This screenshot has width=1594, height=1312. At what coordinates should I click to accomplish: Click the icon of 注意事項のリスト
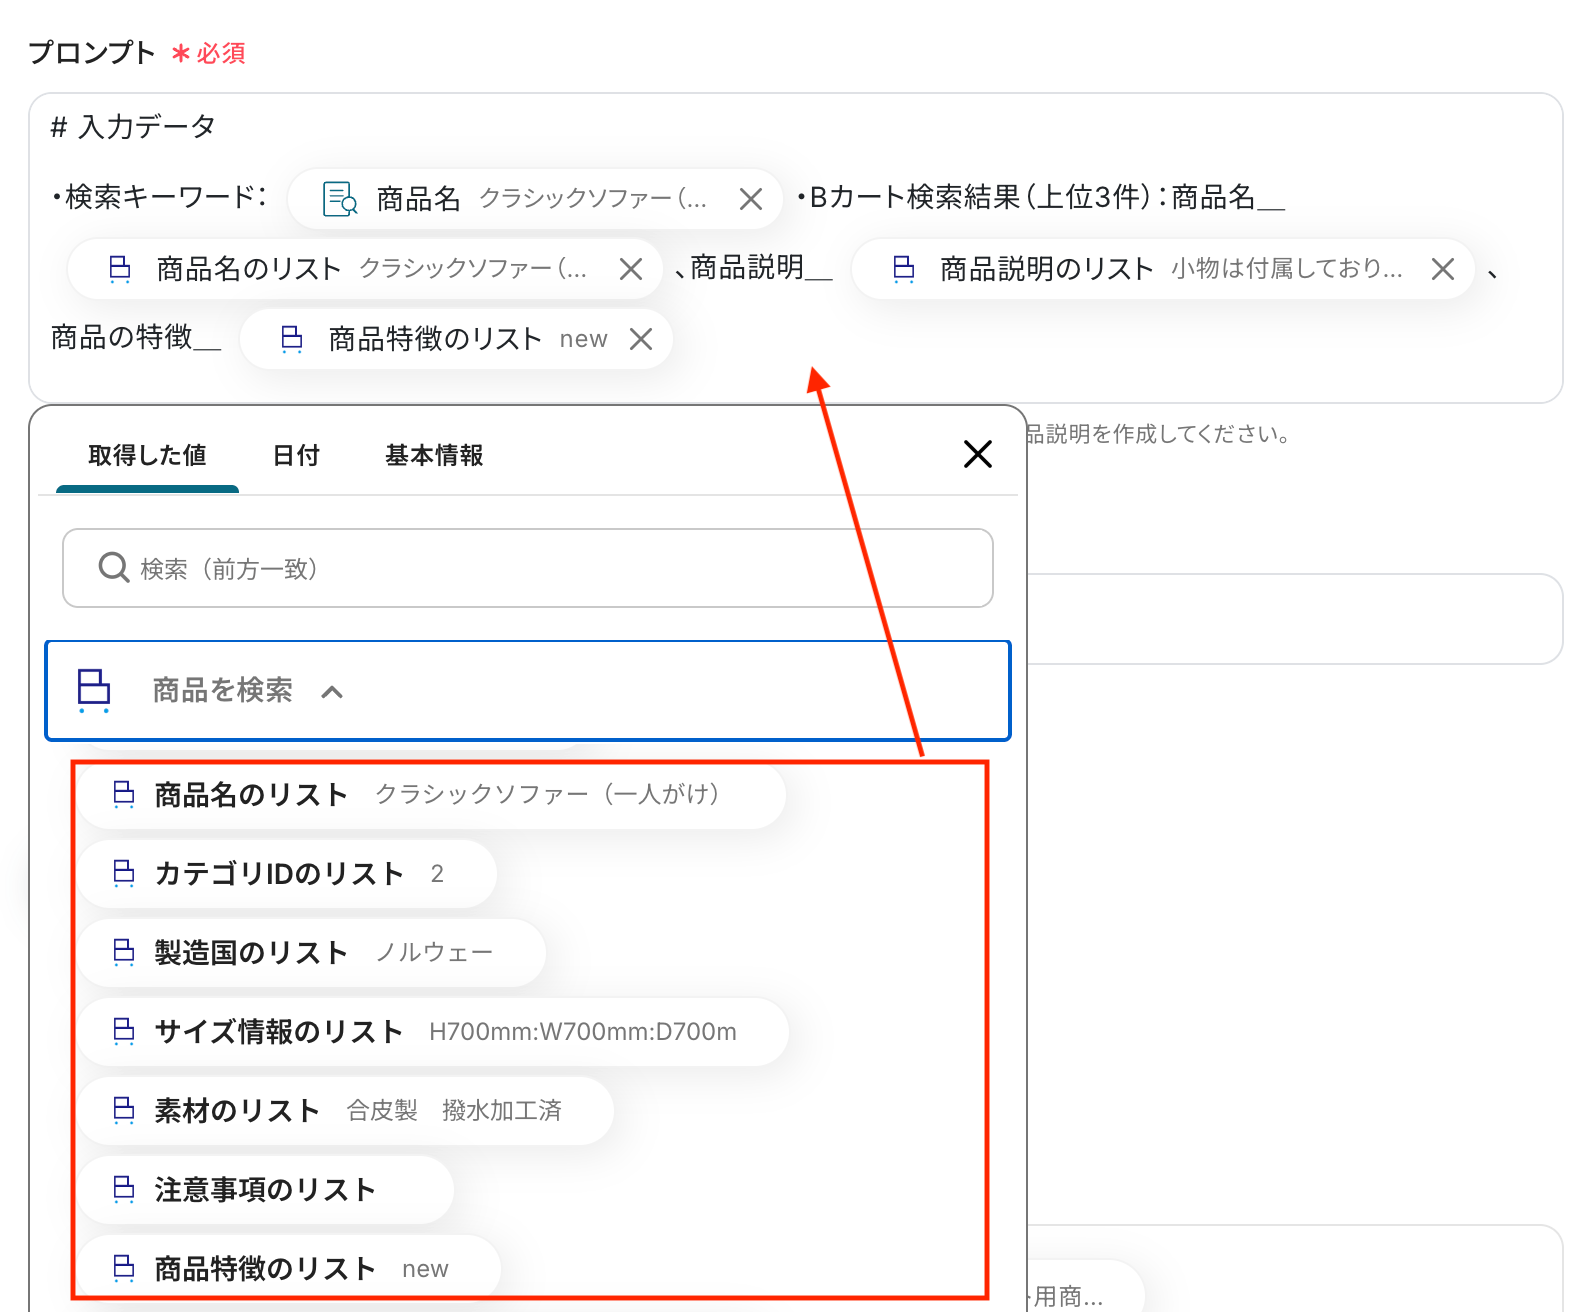point(124,1190)
